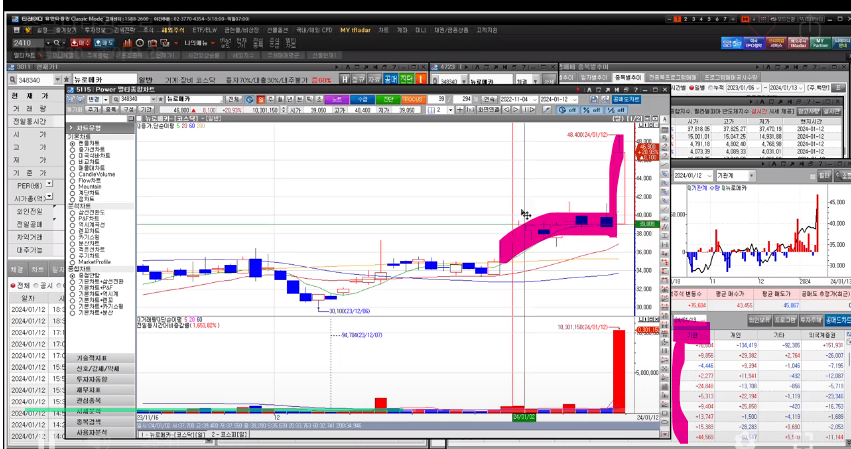Click the previous left-triangle navigation icon in chart toolbar

(507, 110)
